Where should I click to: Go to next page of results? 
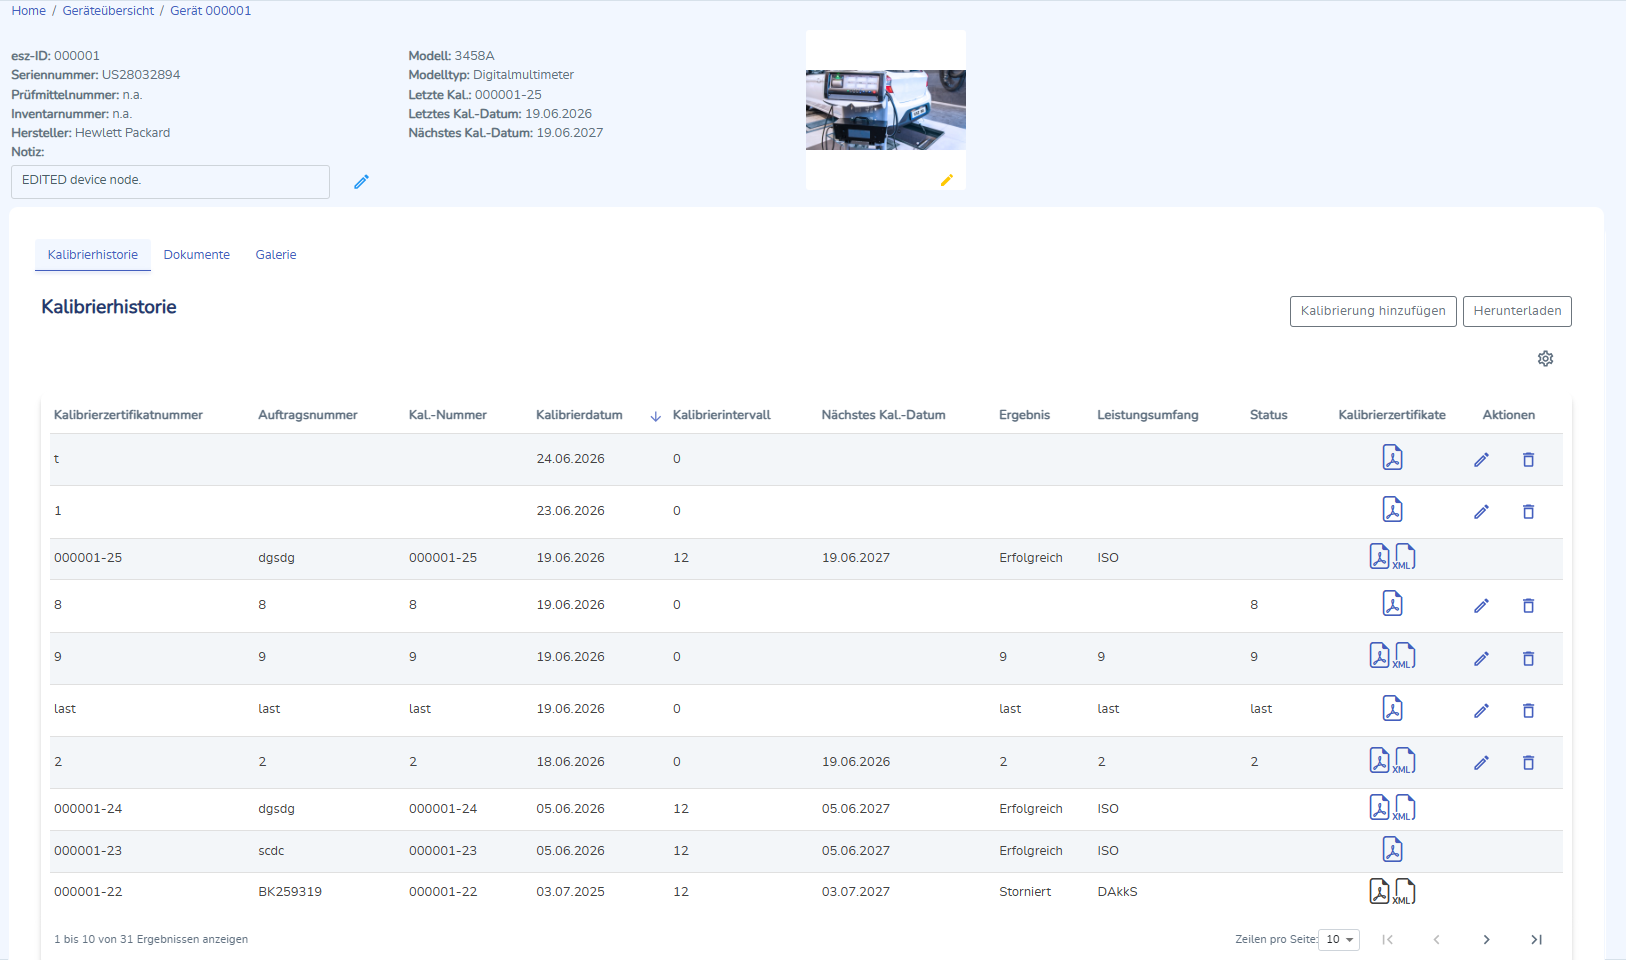click(1486, 940)
